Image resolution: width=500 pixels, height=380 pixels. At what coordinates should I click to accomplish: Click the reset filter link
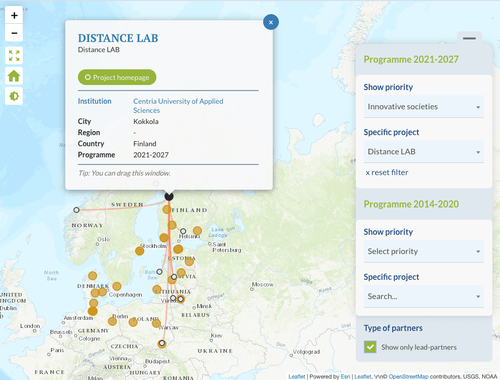(x=387, y=172)
